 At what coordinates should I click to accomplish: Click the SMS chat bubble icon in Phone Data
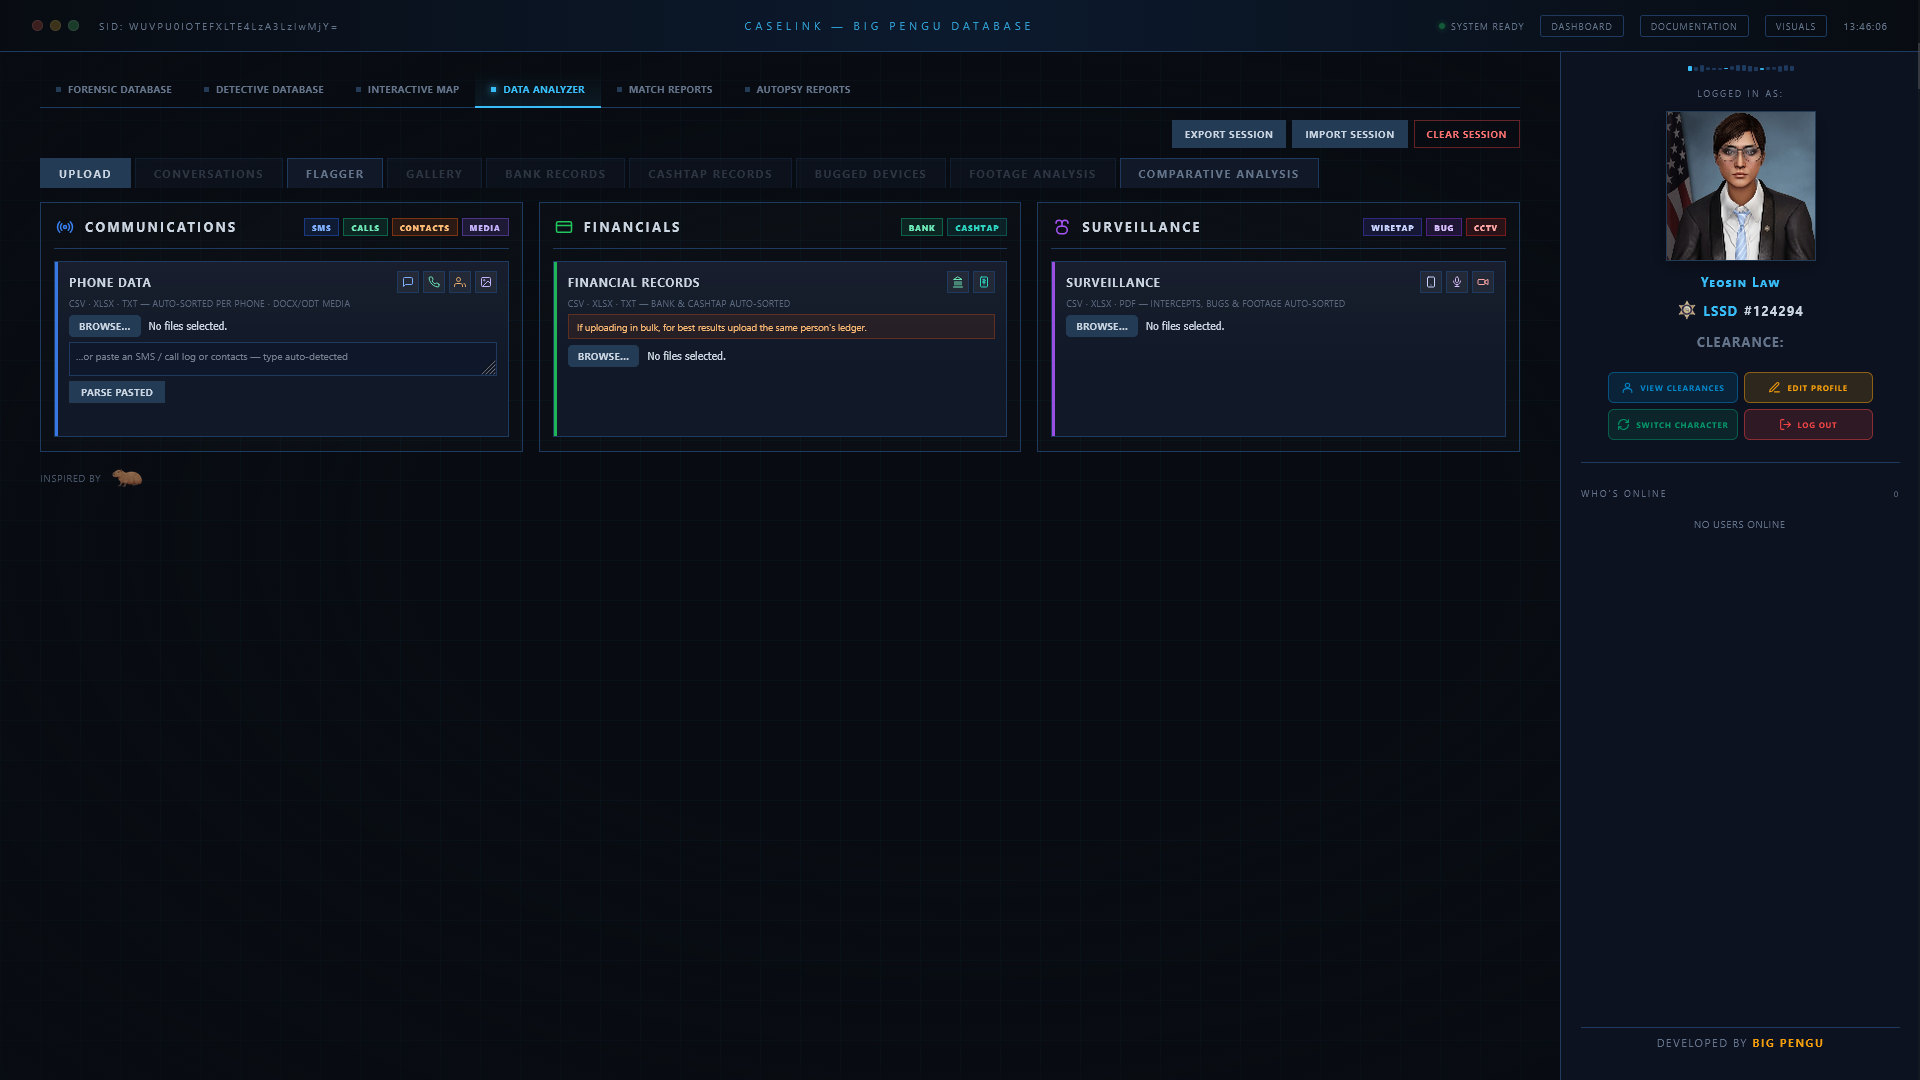[x=408, y=282]
